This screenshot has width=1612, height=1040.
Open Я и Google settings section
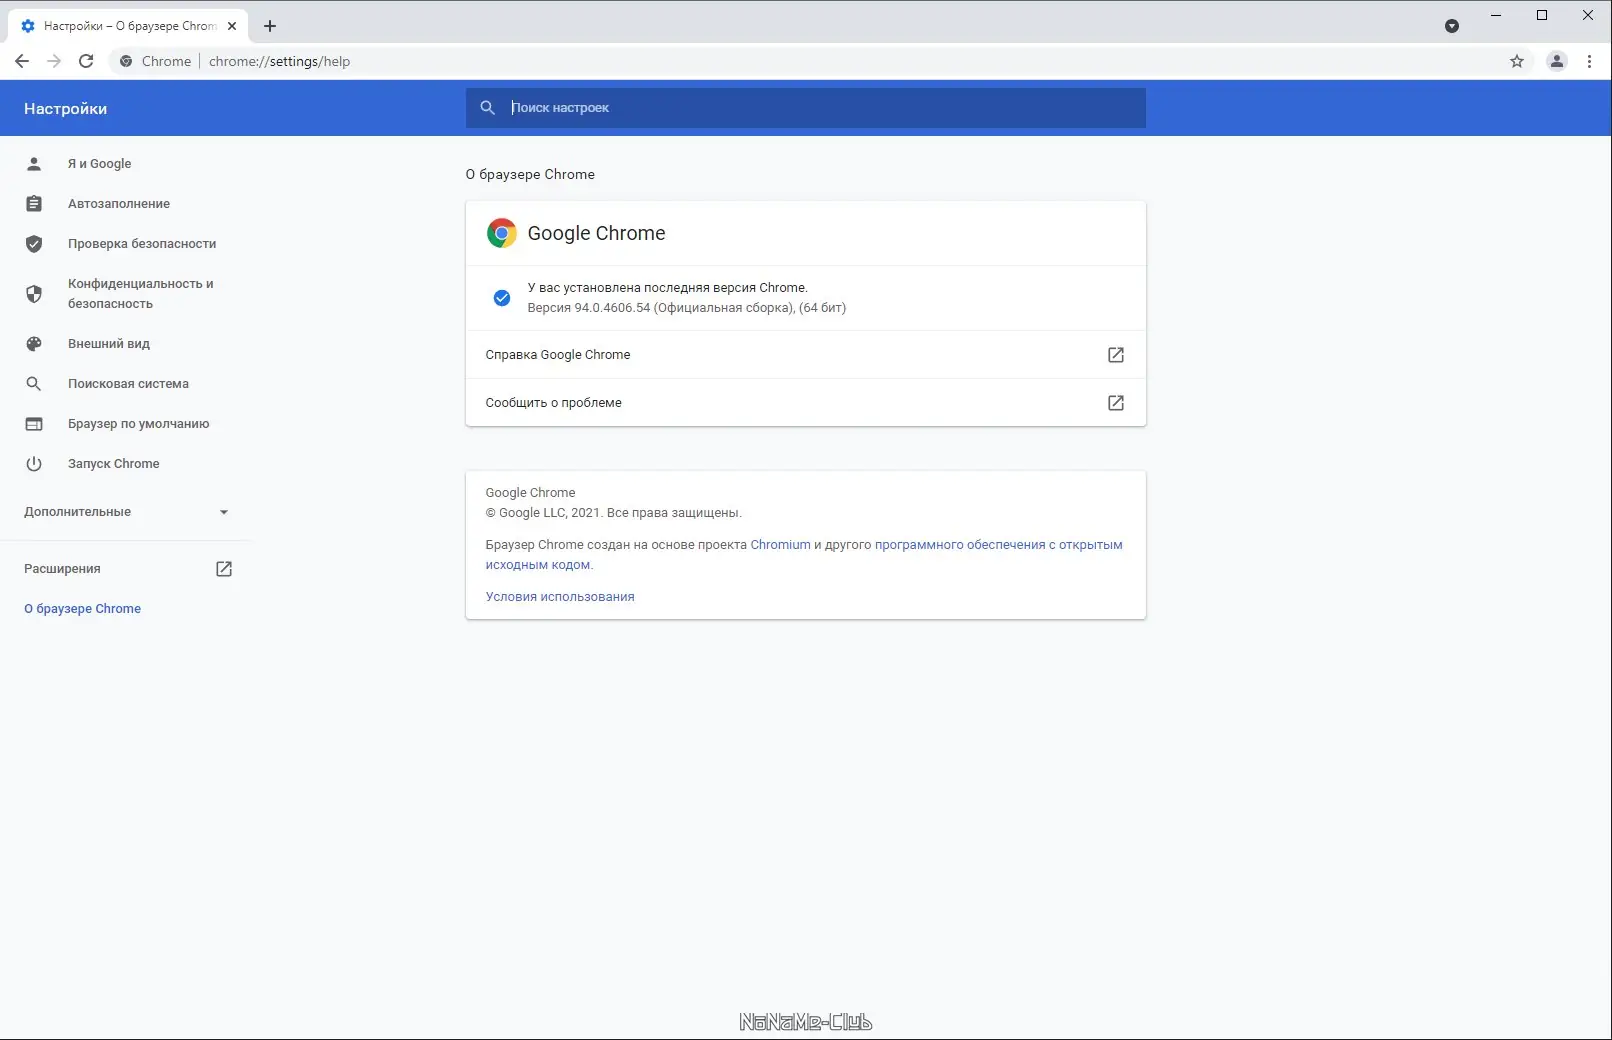tap(99, 163)
